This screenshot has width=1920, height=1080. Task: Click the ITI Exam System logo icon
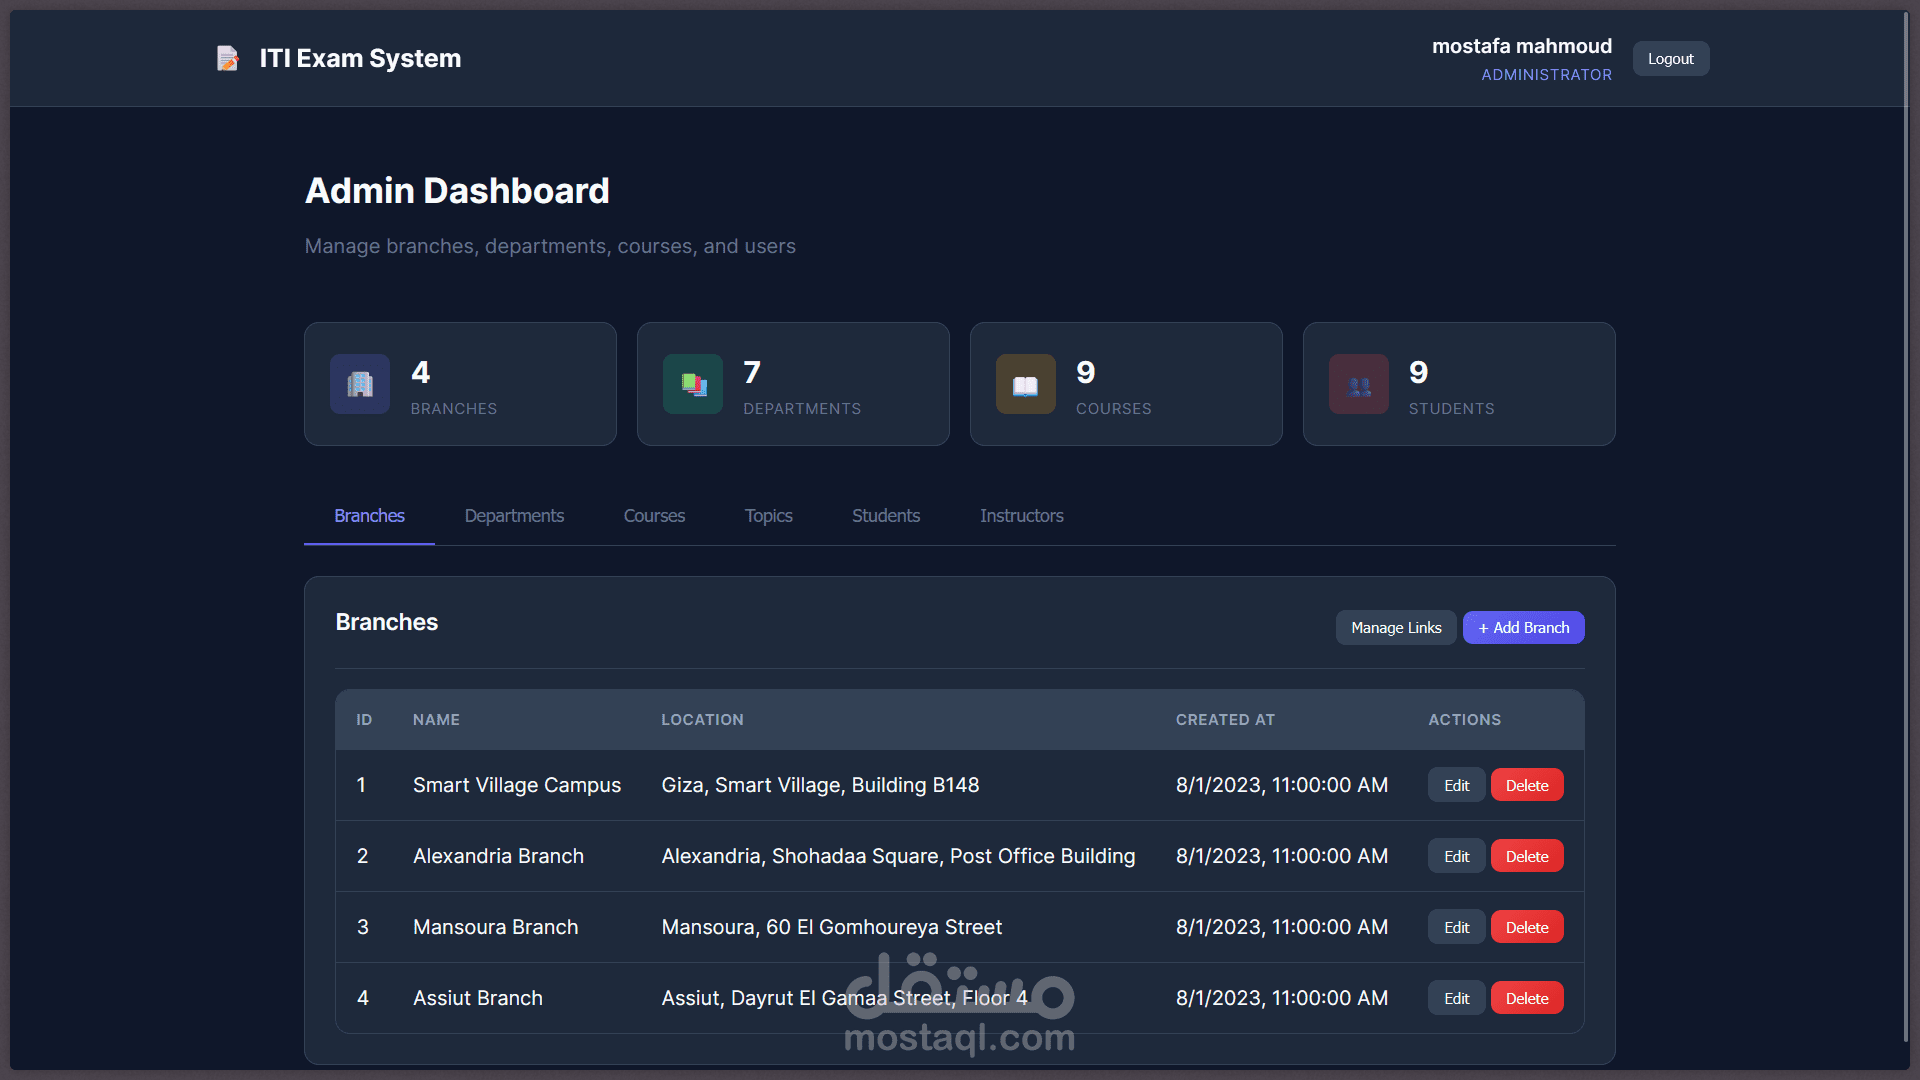point(228,59)
